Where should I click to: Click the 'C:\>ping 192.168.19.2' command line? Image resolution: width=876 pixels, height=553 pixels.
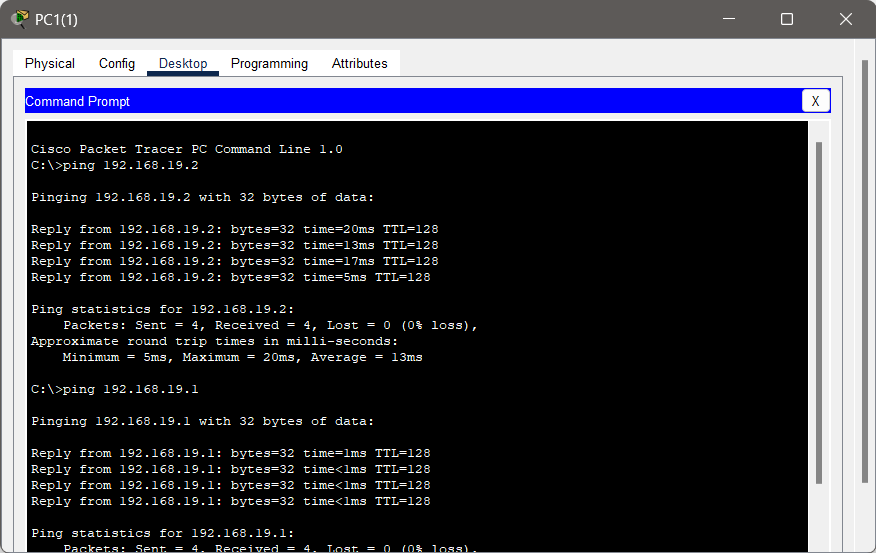115,165
